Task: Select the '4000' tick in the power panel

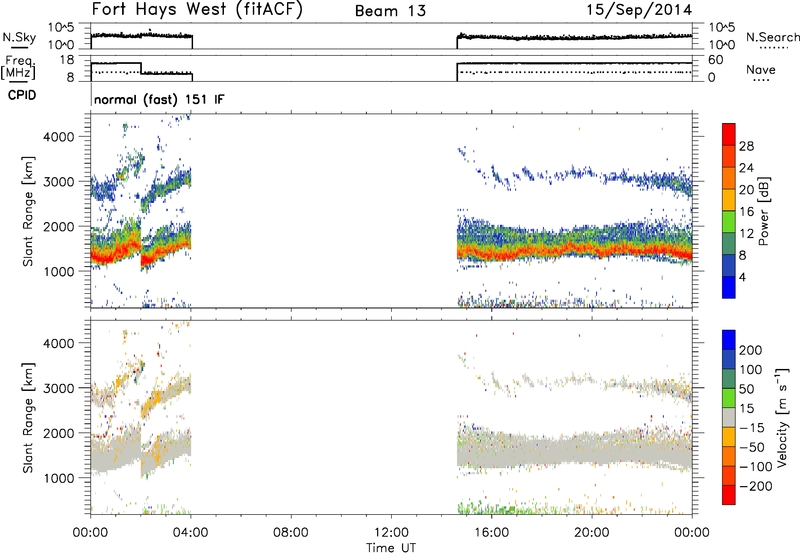Action: coord(58,137)
